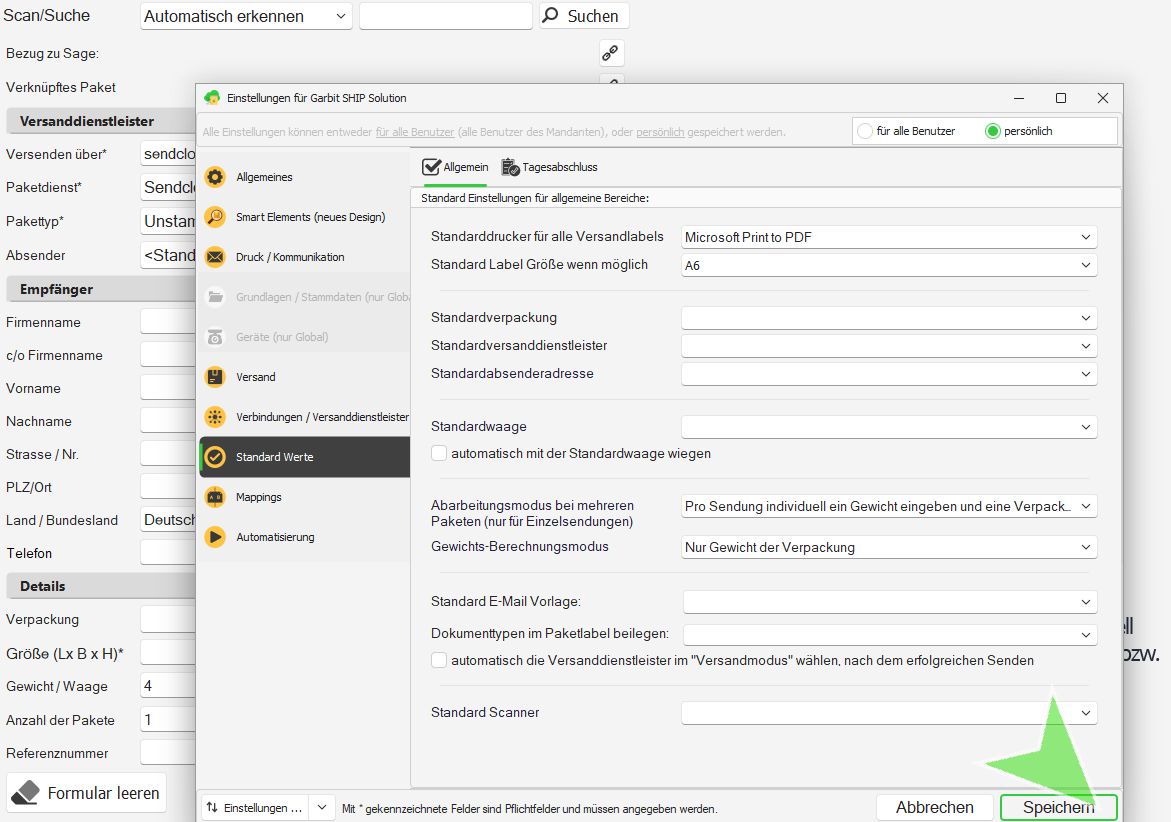The height and width of the screenshot is (822, 1171).
Task: Click the magnifier icon on Suchen button
Action: 550,16
